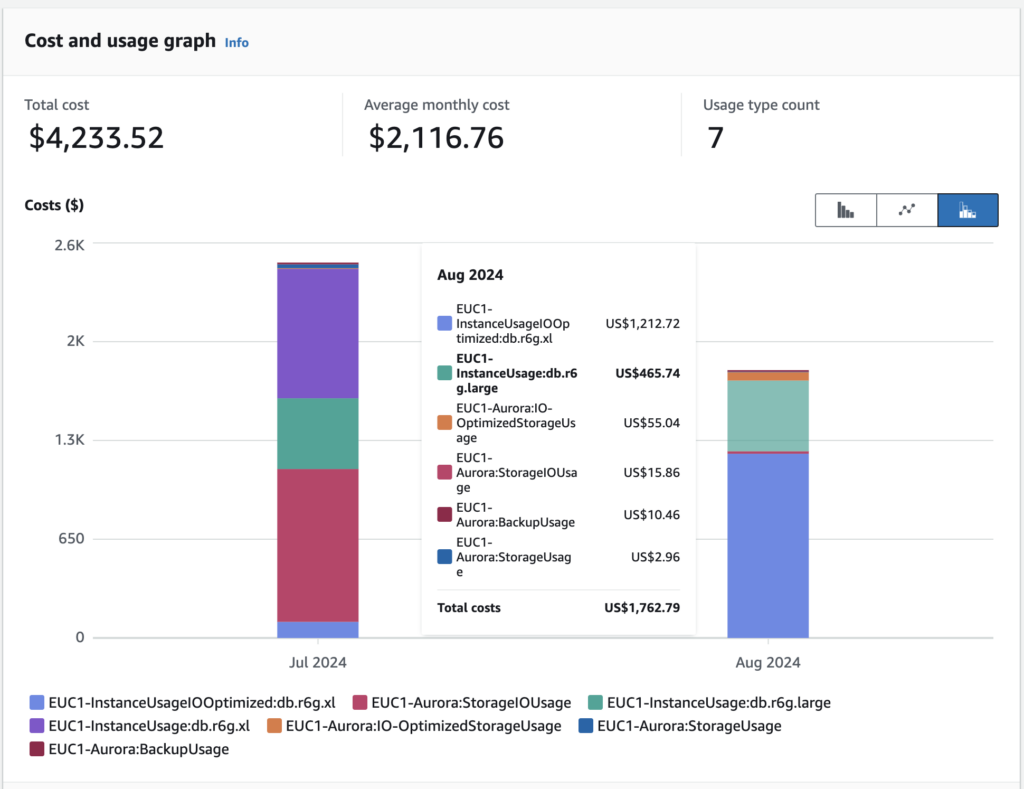The height and width of the screenshot is (789, 1024).
Task: Switch to the bar chart view icon
Action: coord(846,210)
